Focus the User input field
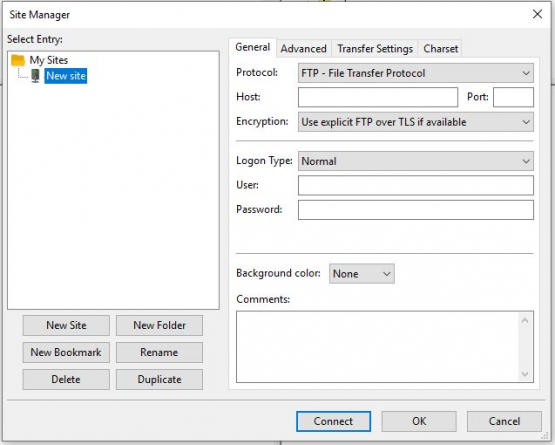 click(x=416, y=185)
